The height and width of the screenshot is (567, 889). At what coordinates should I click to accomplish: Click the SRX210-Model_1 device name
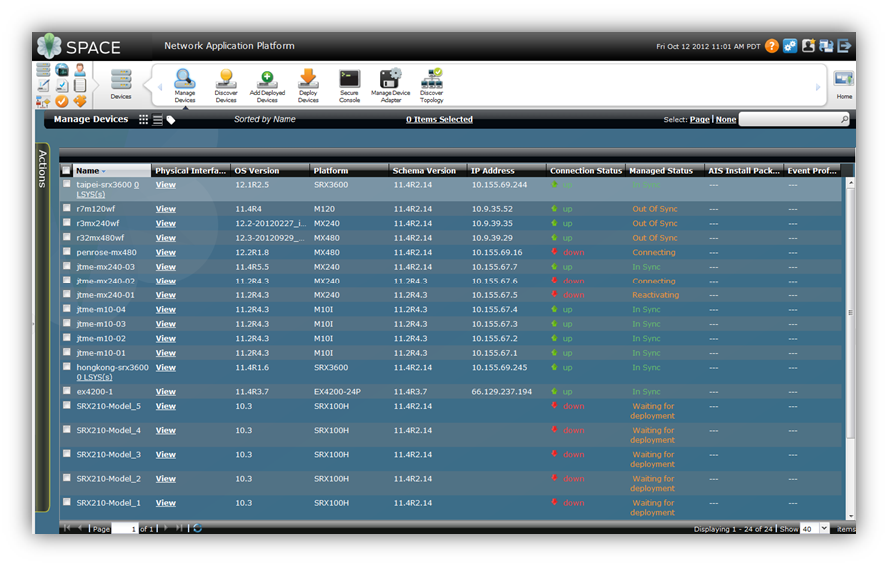[x=108, y=503]
